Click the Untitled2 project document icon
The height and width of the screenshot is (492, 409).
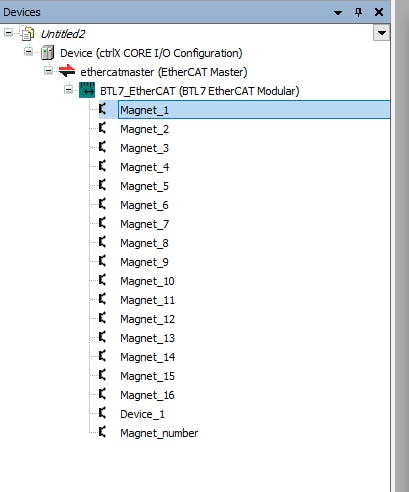pos(27,33)
